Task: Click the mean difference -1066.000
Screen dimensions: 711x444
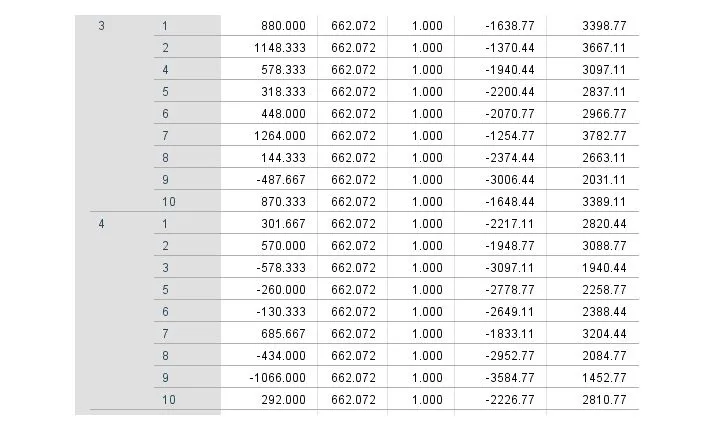Action: [278, 378]
